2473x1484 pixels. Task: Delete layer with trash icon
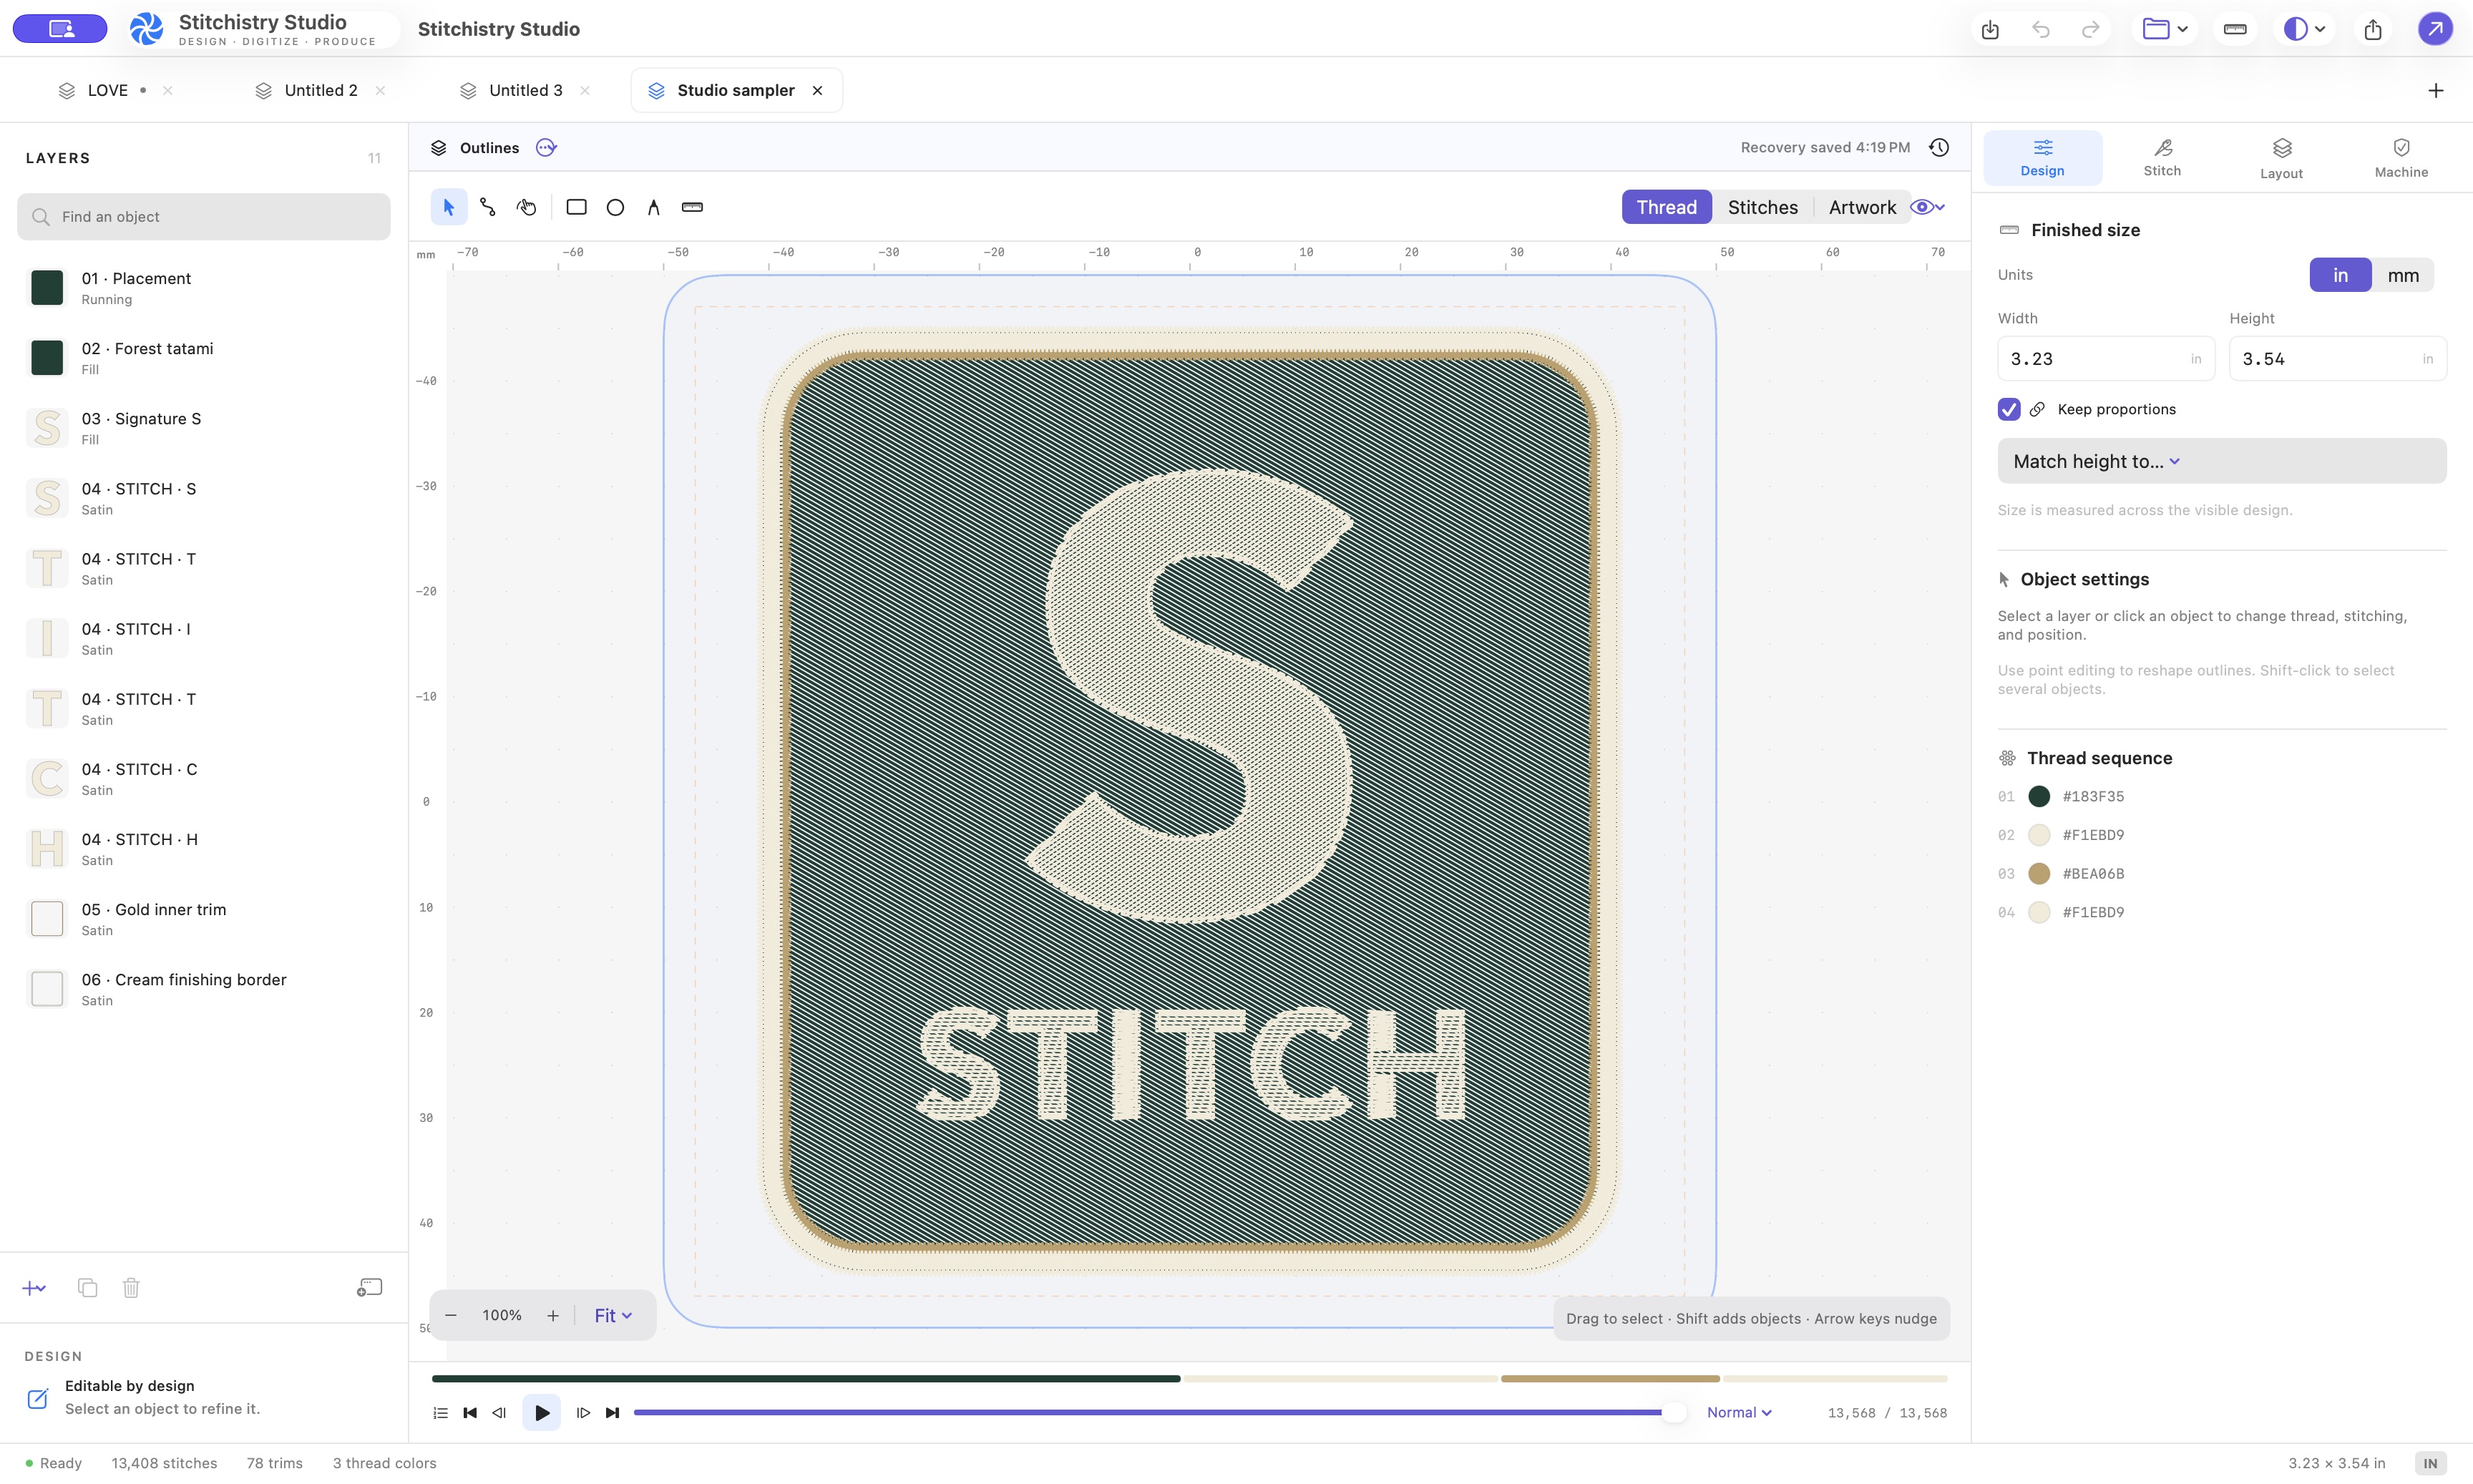tap(131, 1288)
